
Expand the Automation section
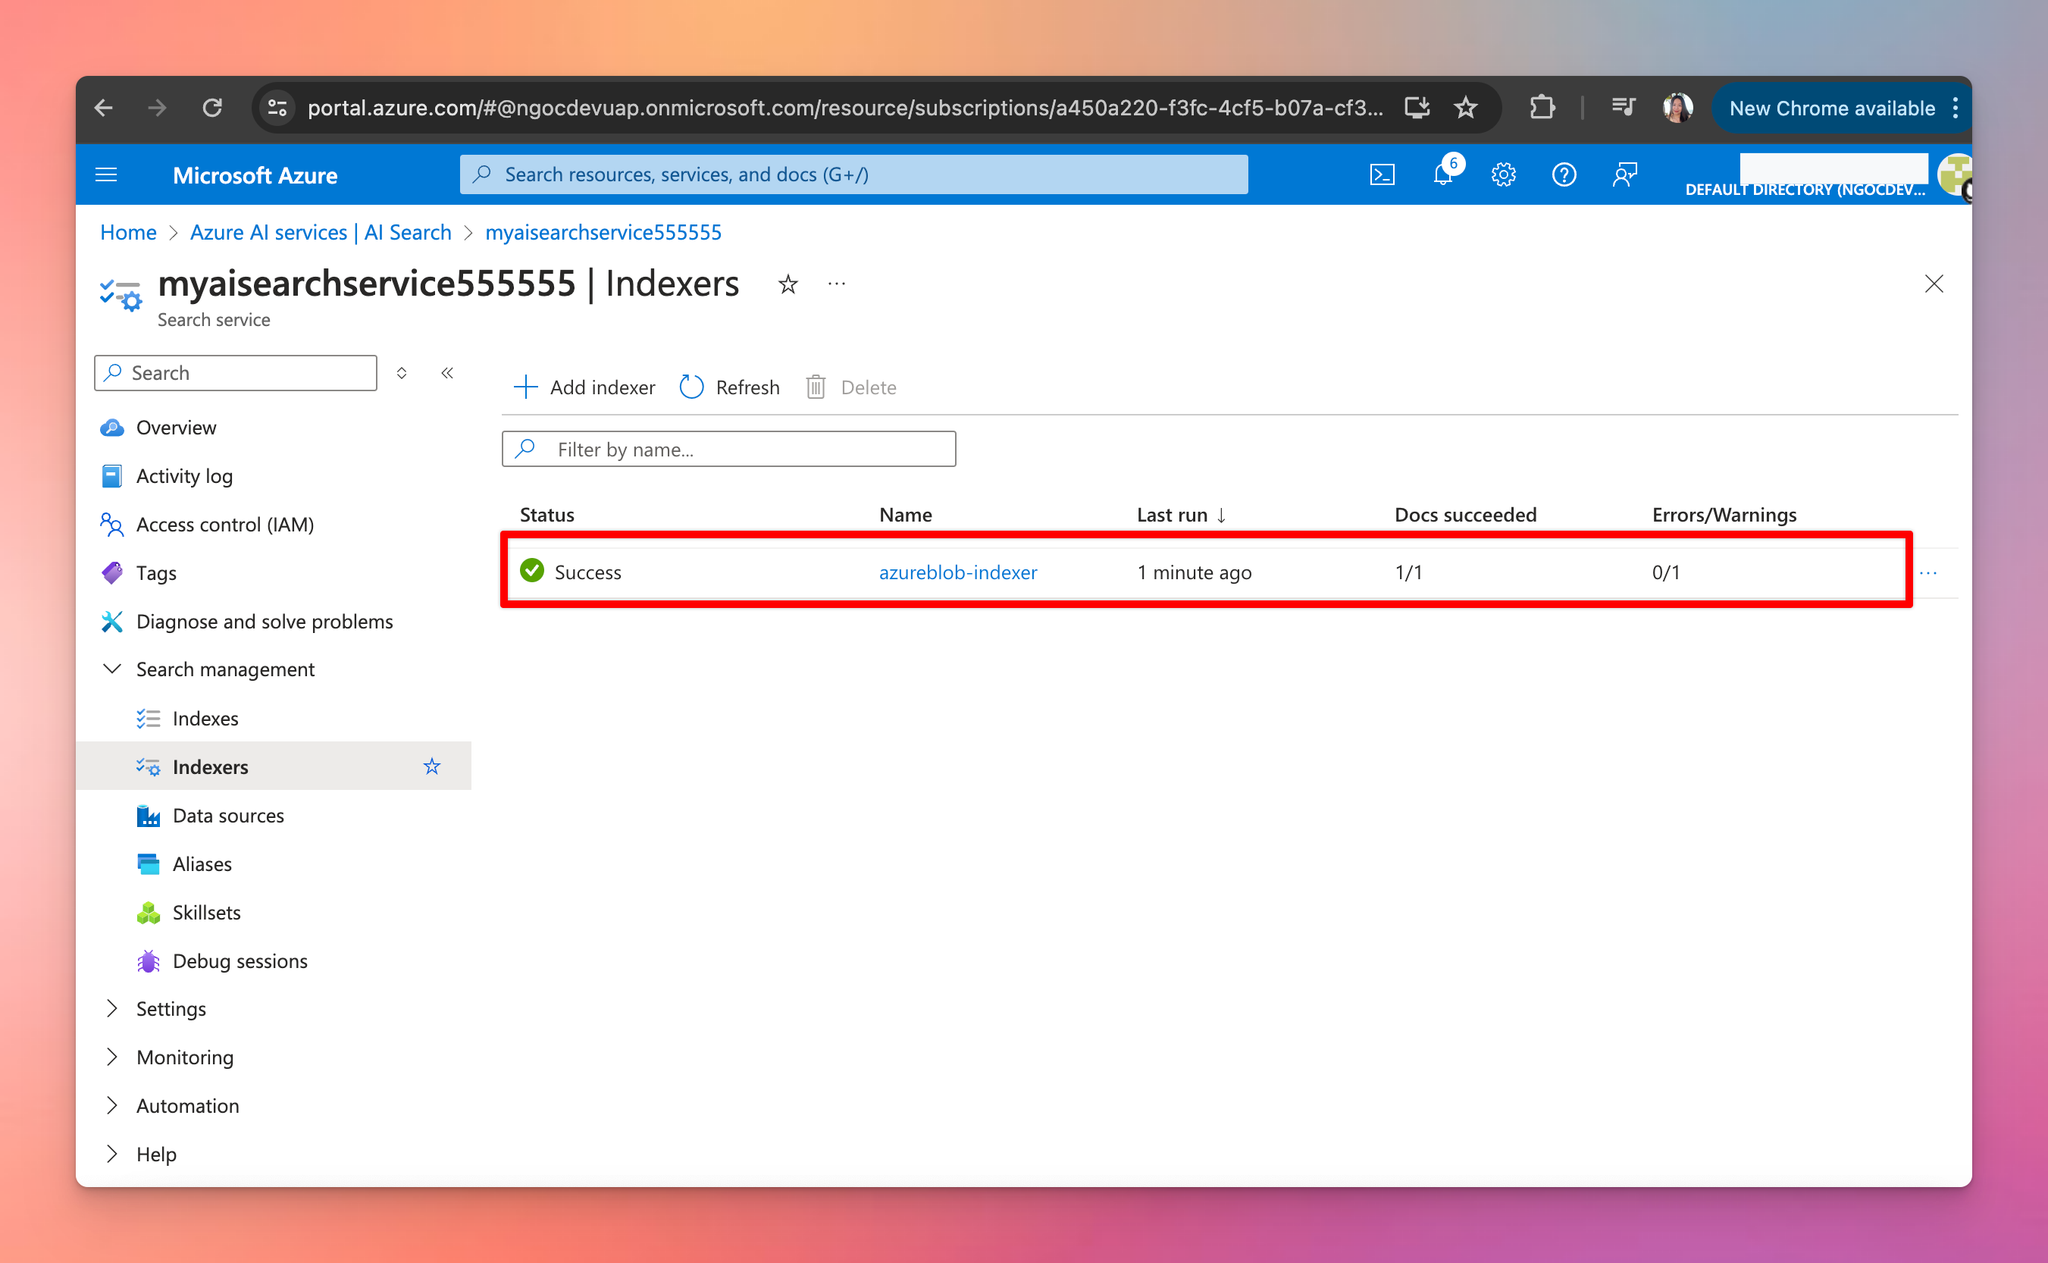tap(187, 1106)
